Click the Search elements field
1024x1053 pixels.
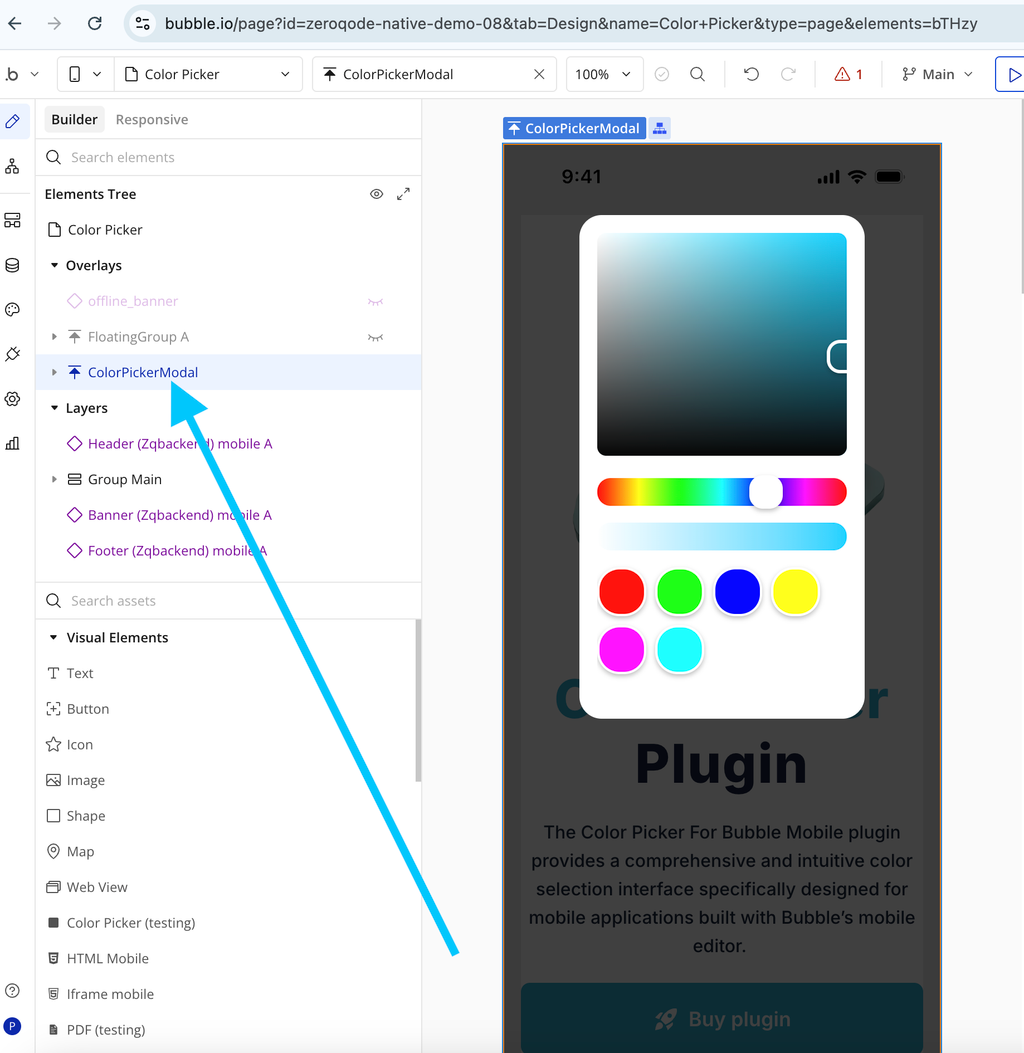tap(228, 157)
